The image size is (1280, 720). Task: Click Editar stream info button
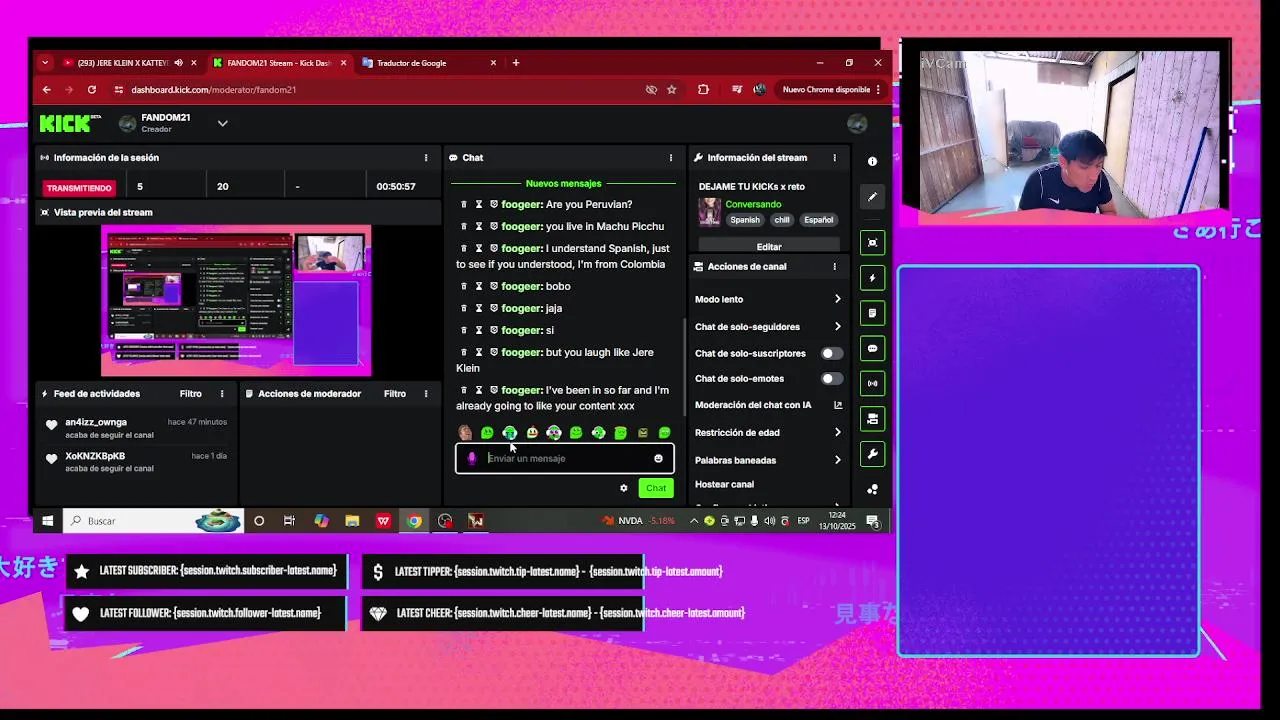(769, 246)
